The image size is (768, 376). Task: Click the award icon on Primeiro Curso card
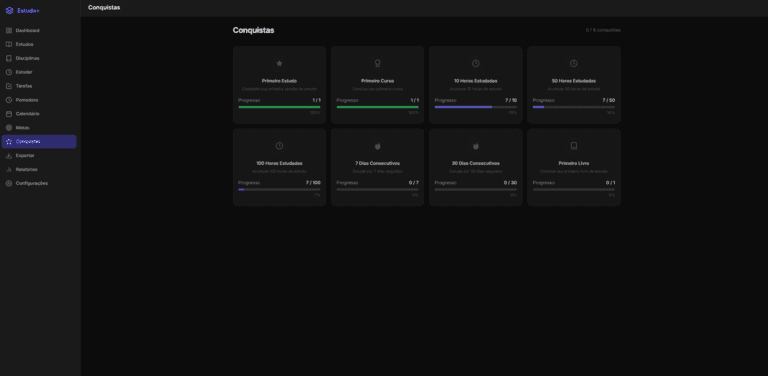[377, 63]
